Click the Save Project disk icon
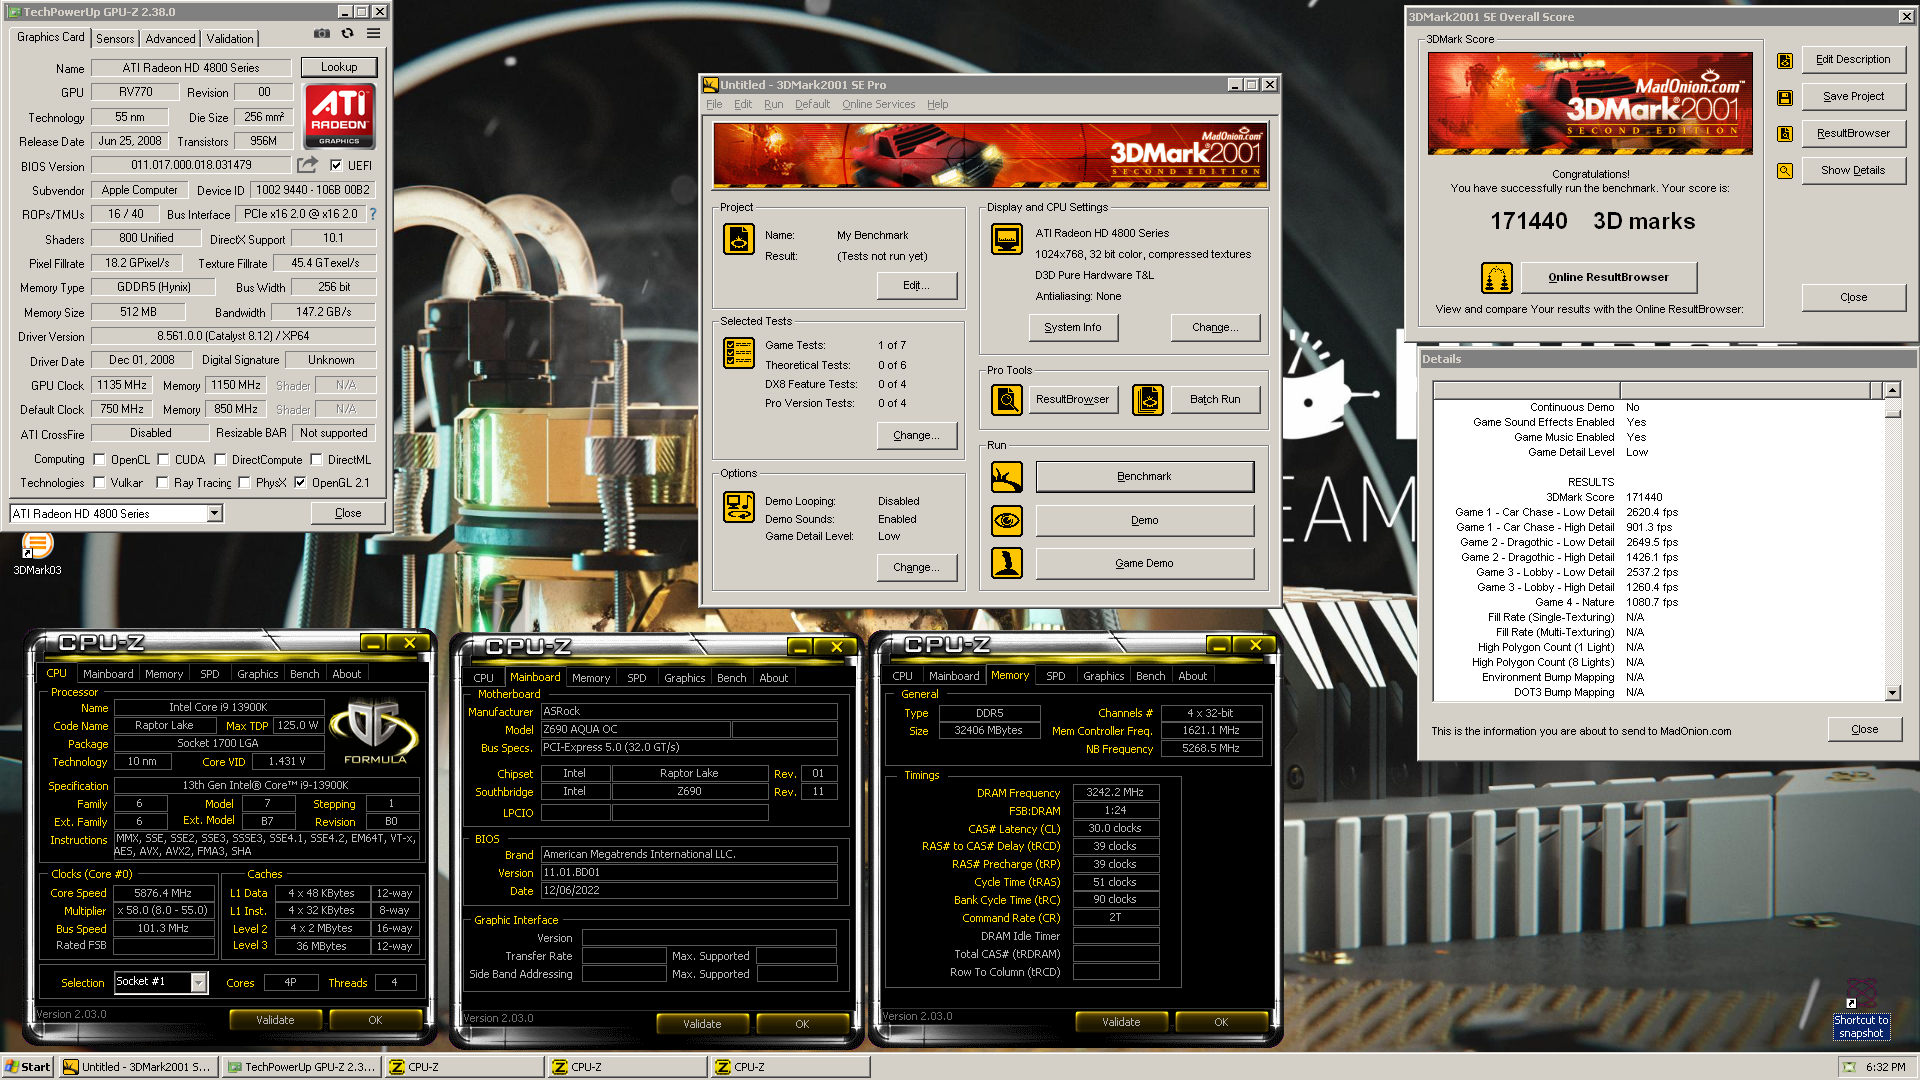The image size is (1920, 1080). [1785, 98]
